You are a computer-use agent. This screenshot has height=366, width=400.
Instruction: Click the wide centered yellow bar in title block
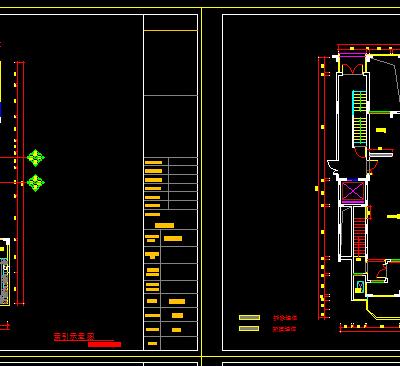point(164,226)
